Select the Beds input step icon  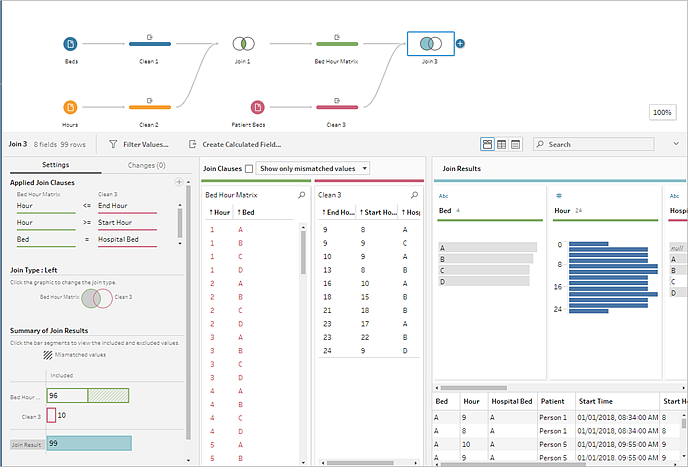coord(70,44)
